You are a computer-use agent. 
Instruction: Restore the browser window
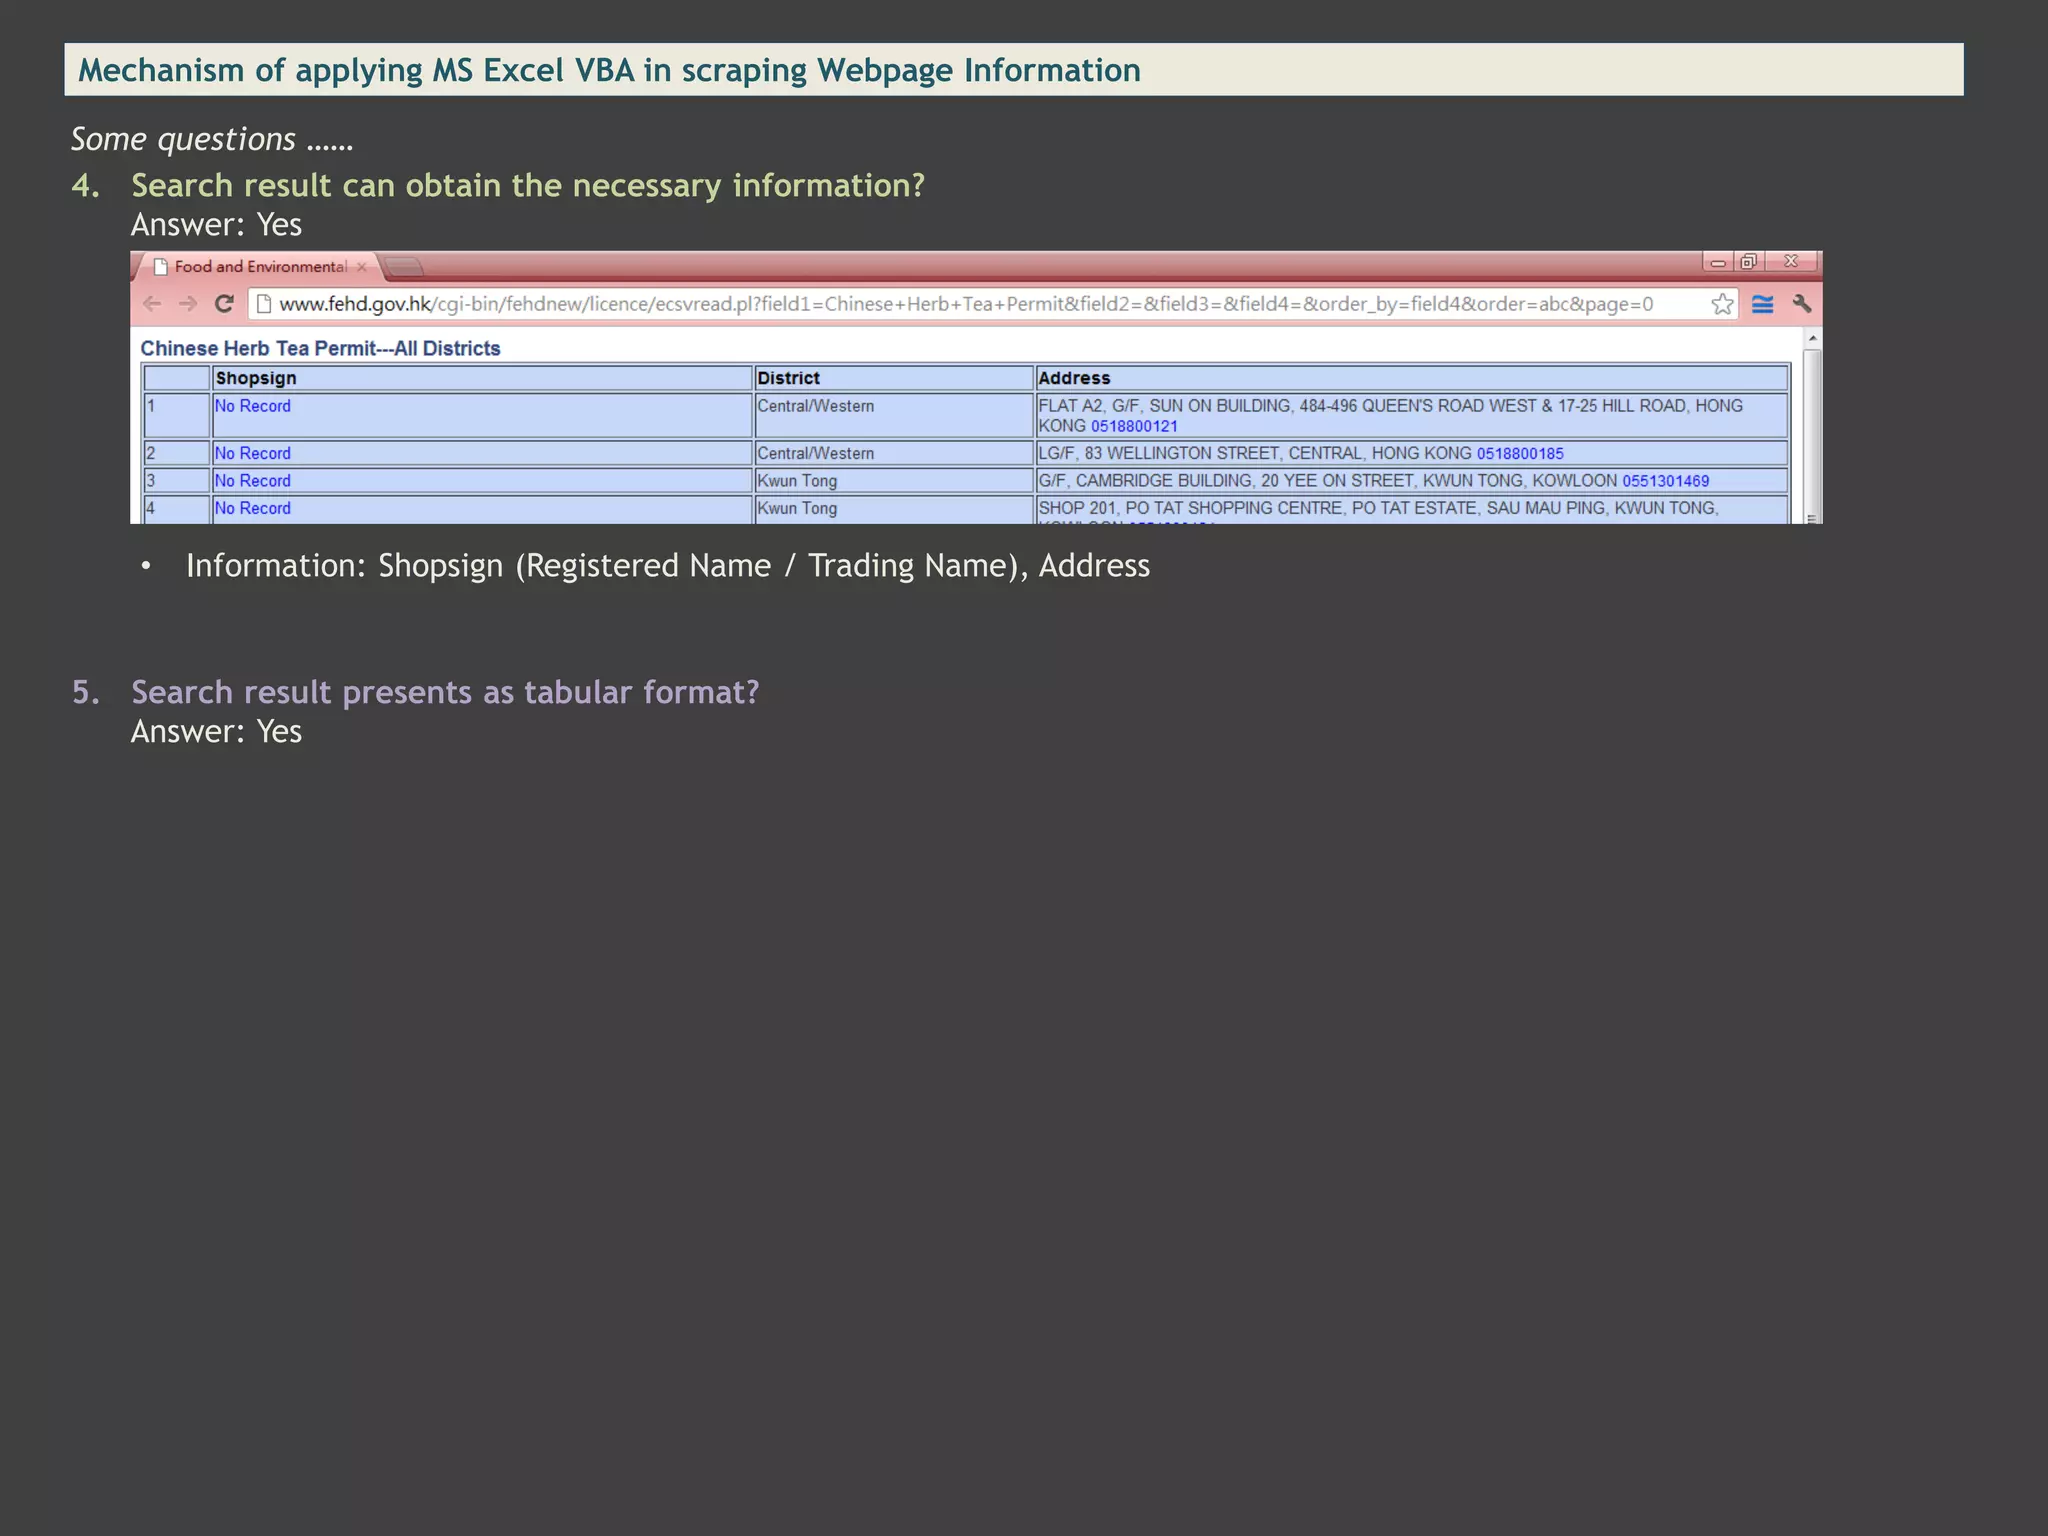[x=1749, y=262]
